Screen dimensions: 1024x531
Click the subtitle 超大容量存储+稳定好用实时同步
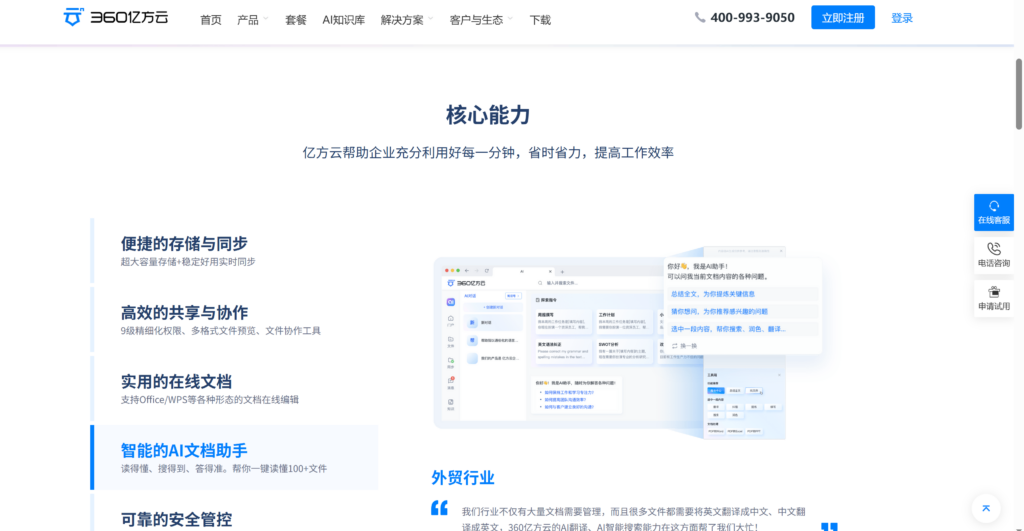coord(188,262)
